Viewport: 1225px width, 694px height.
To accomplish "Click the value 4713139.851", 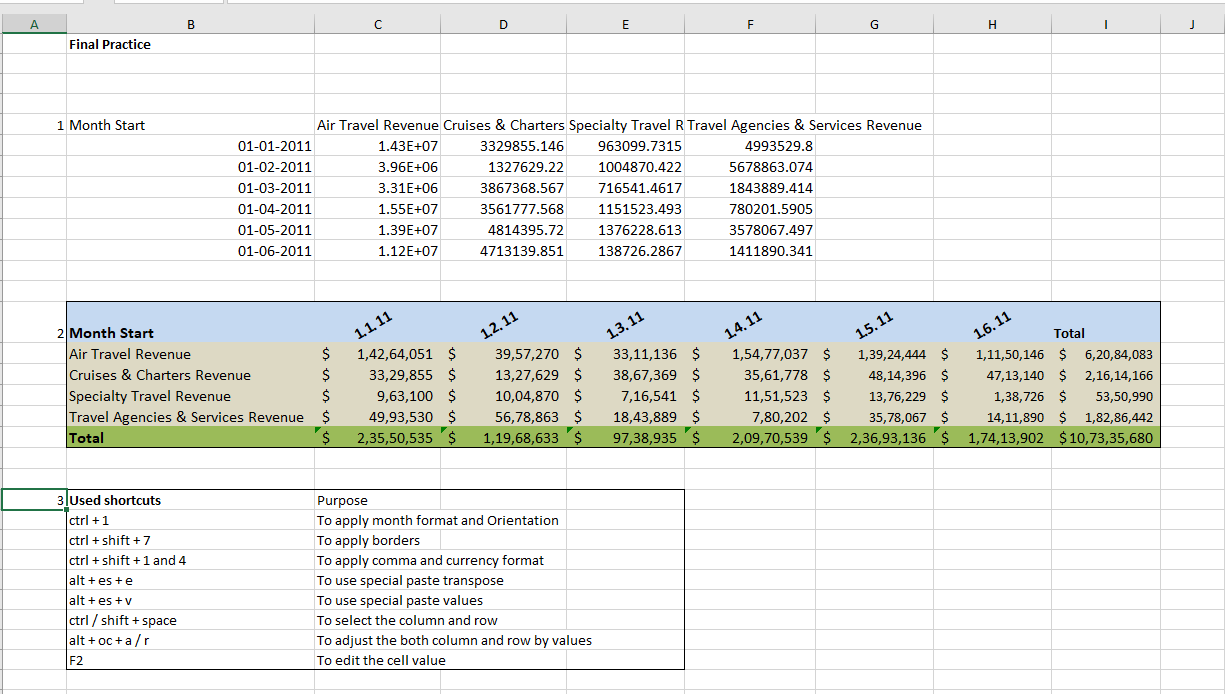I will click(503, 251).
